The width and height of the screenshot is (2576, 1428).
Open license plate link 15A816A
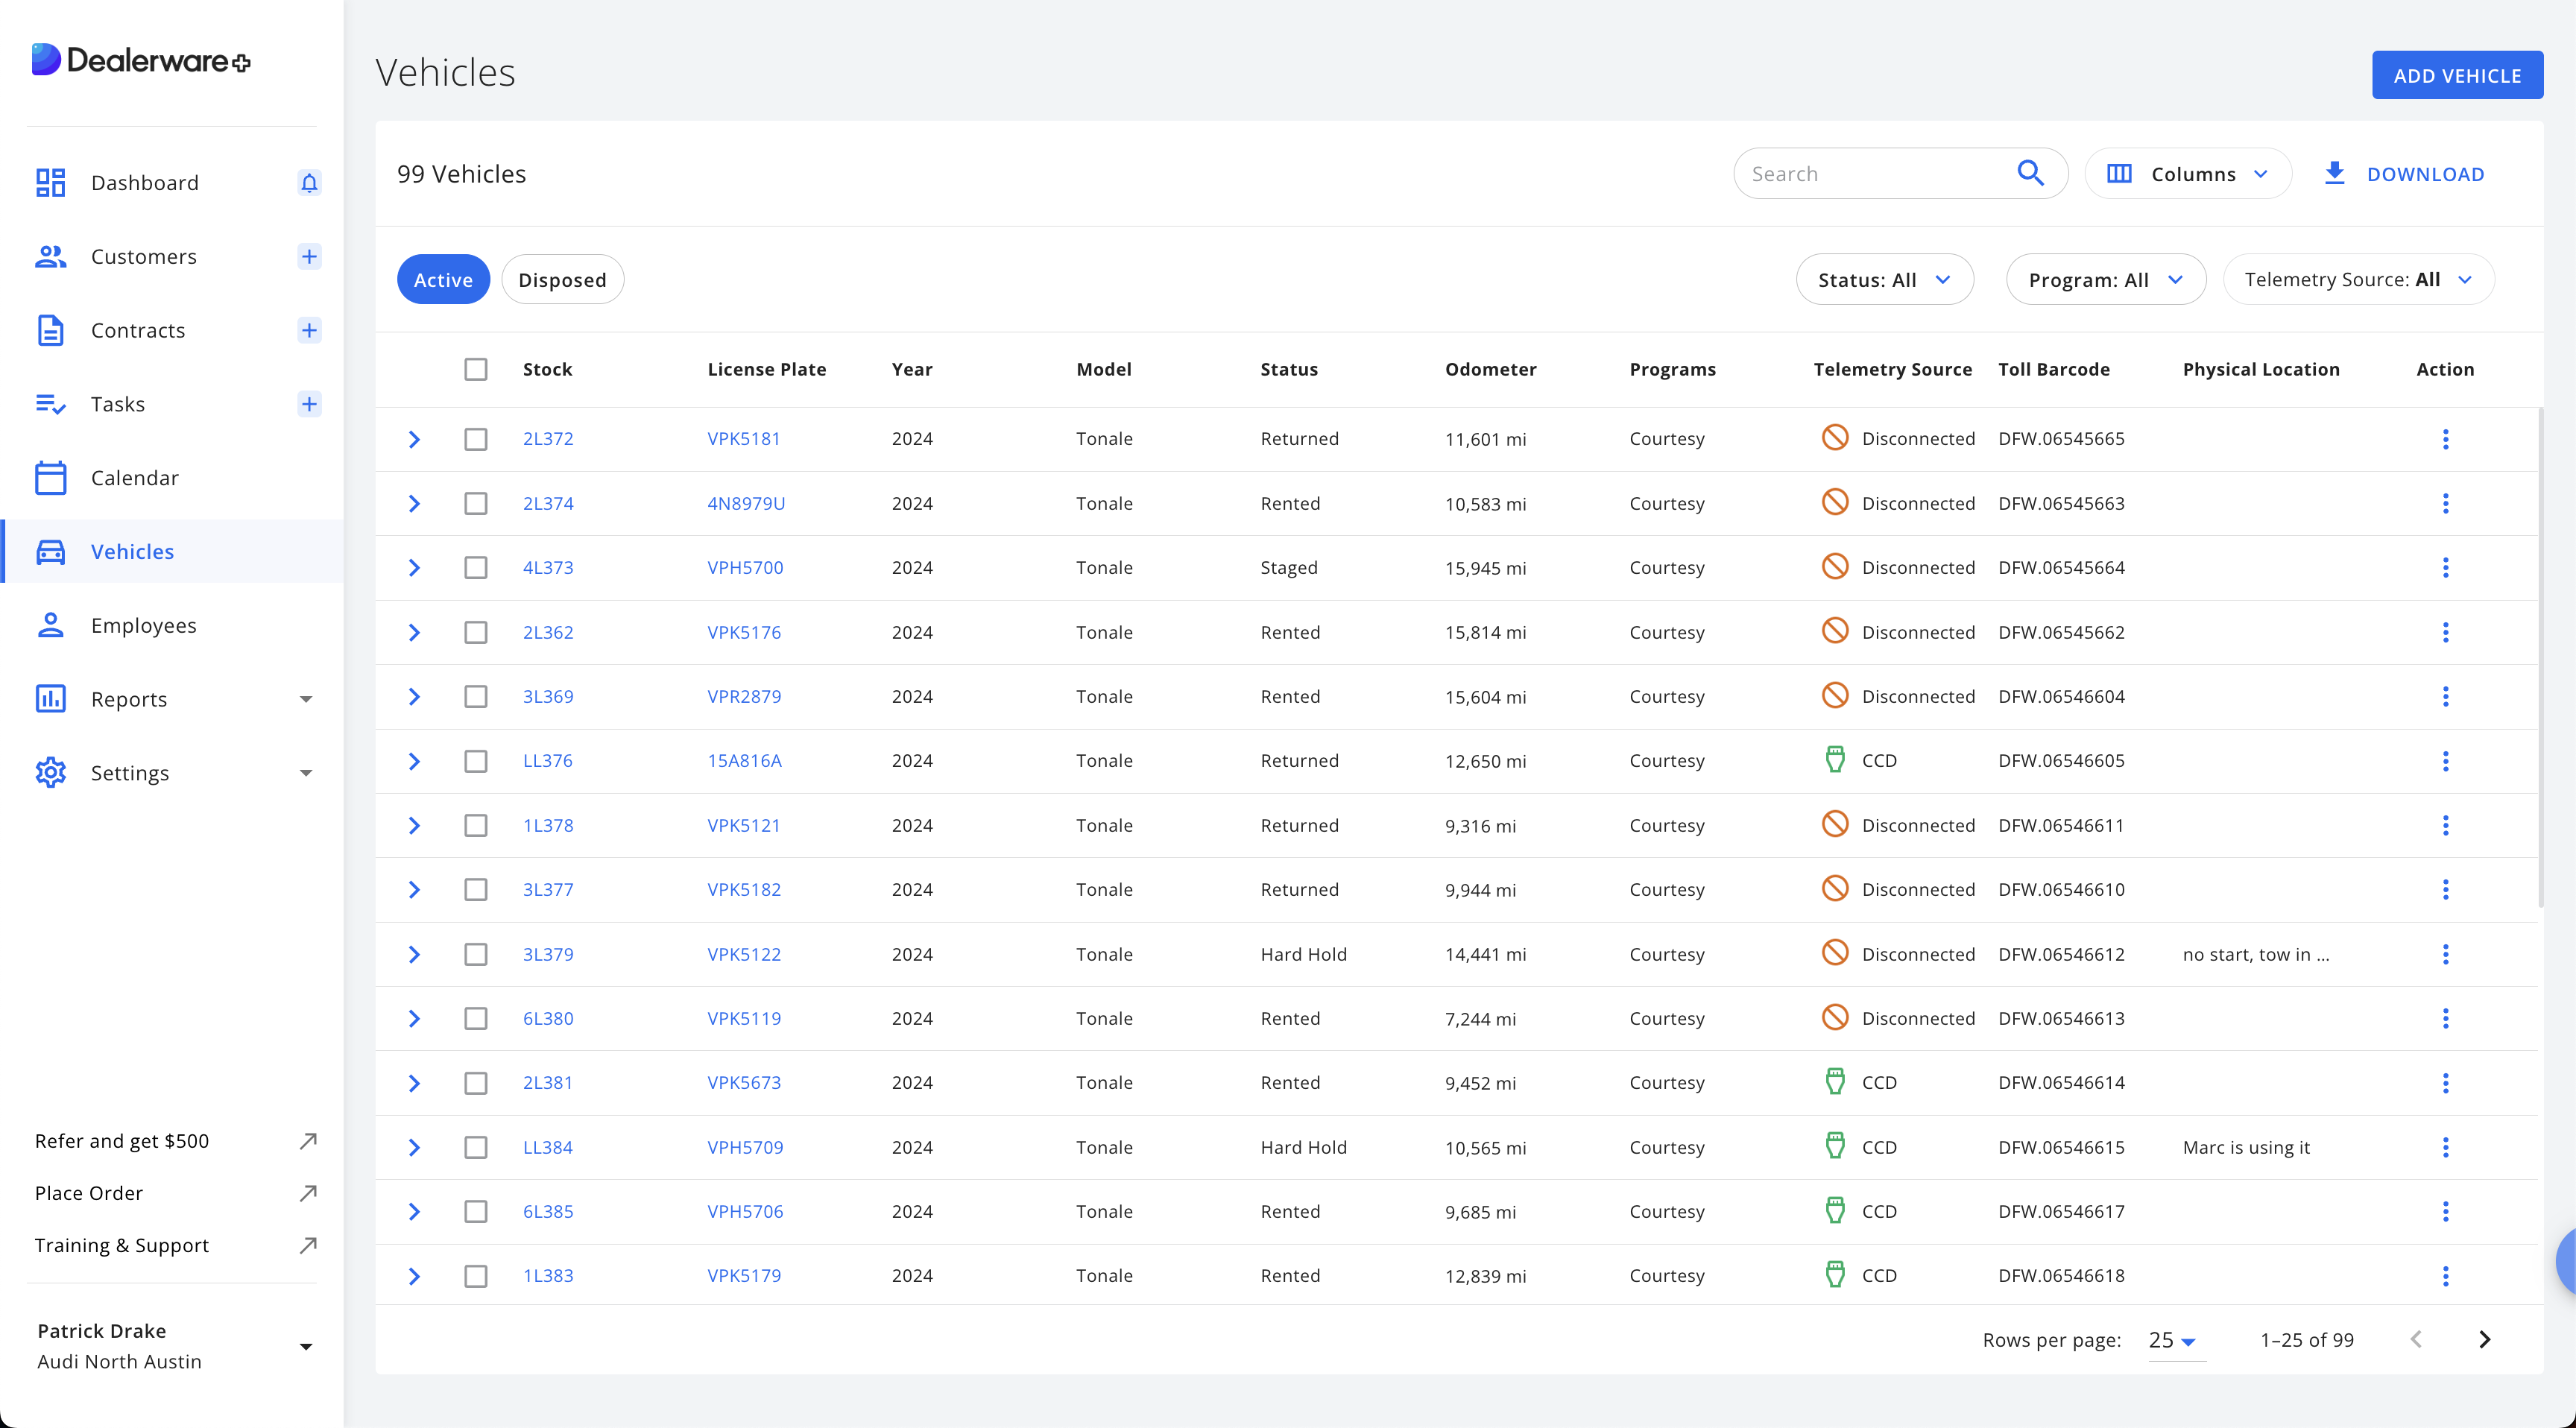pos(744,760)
